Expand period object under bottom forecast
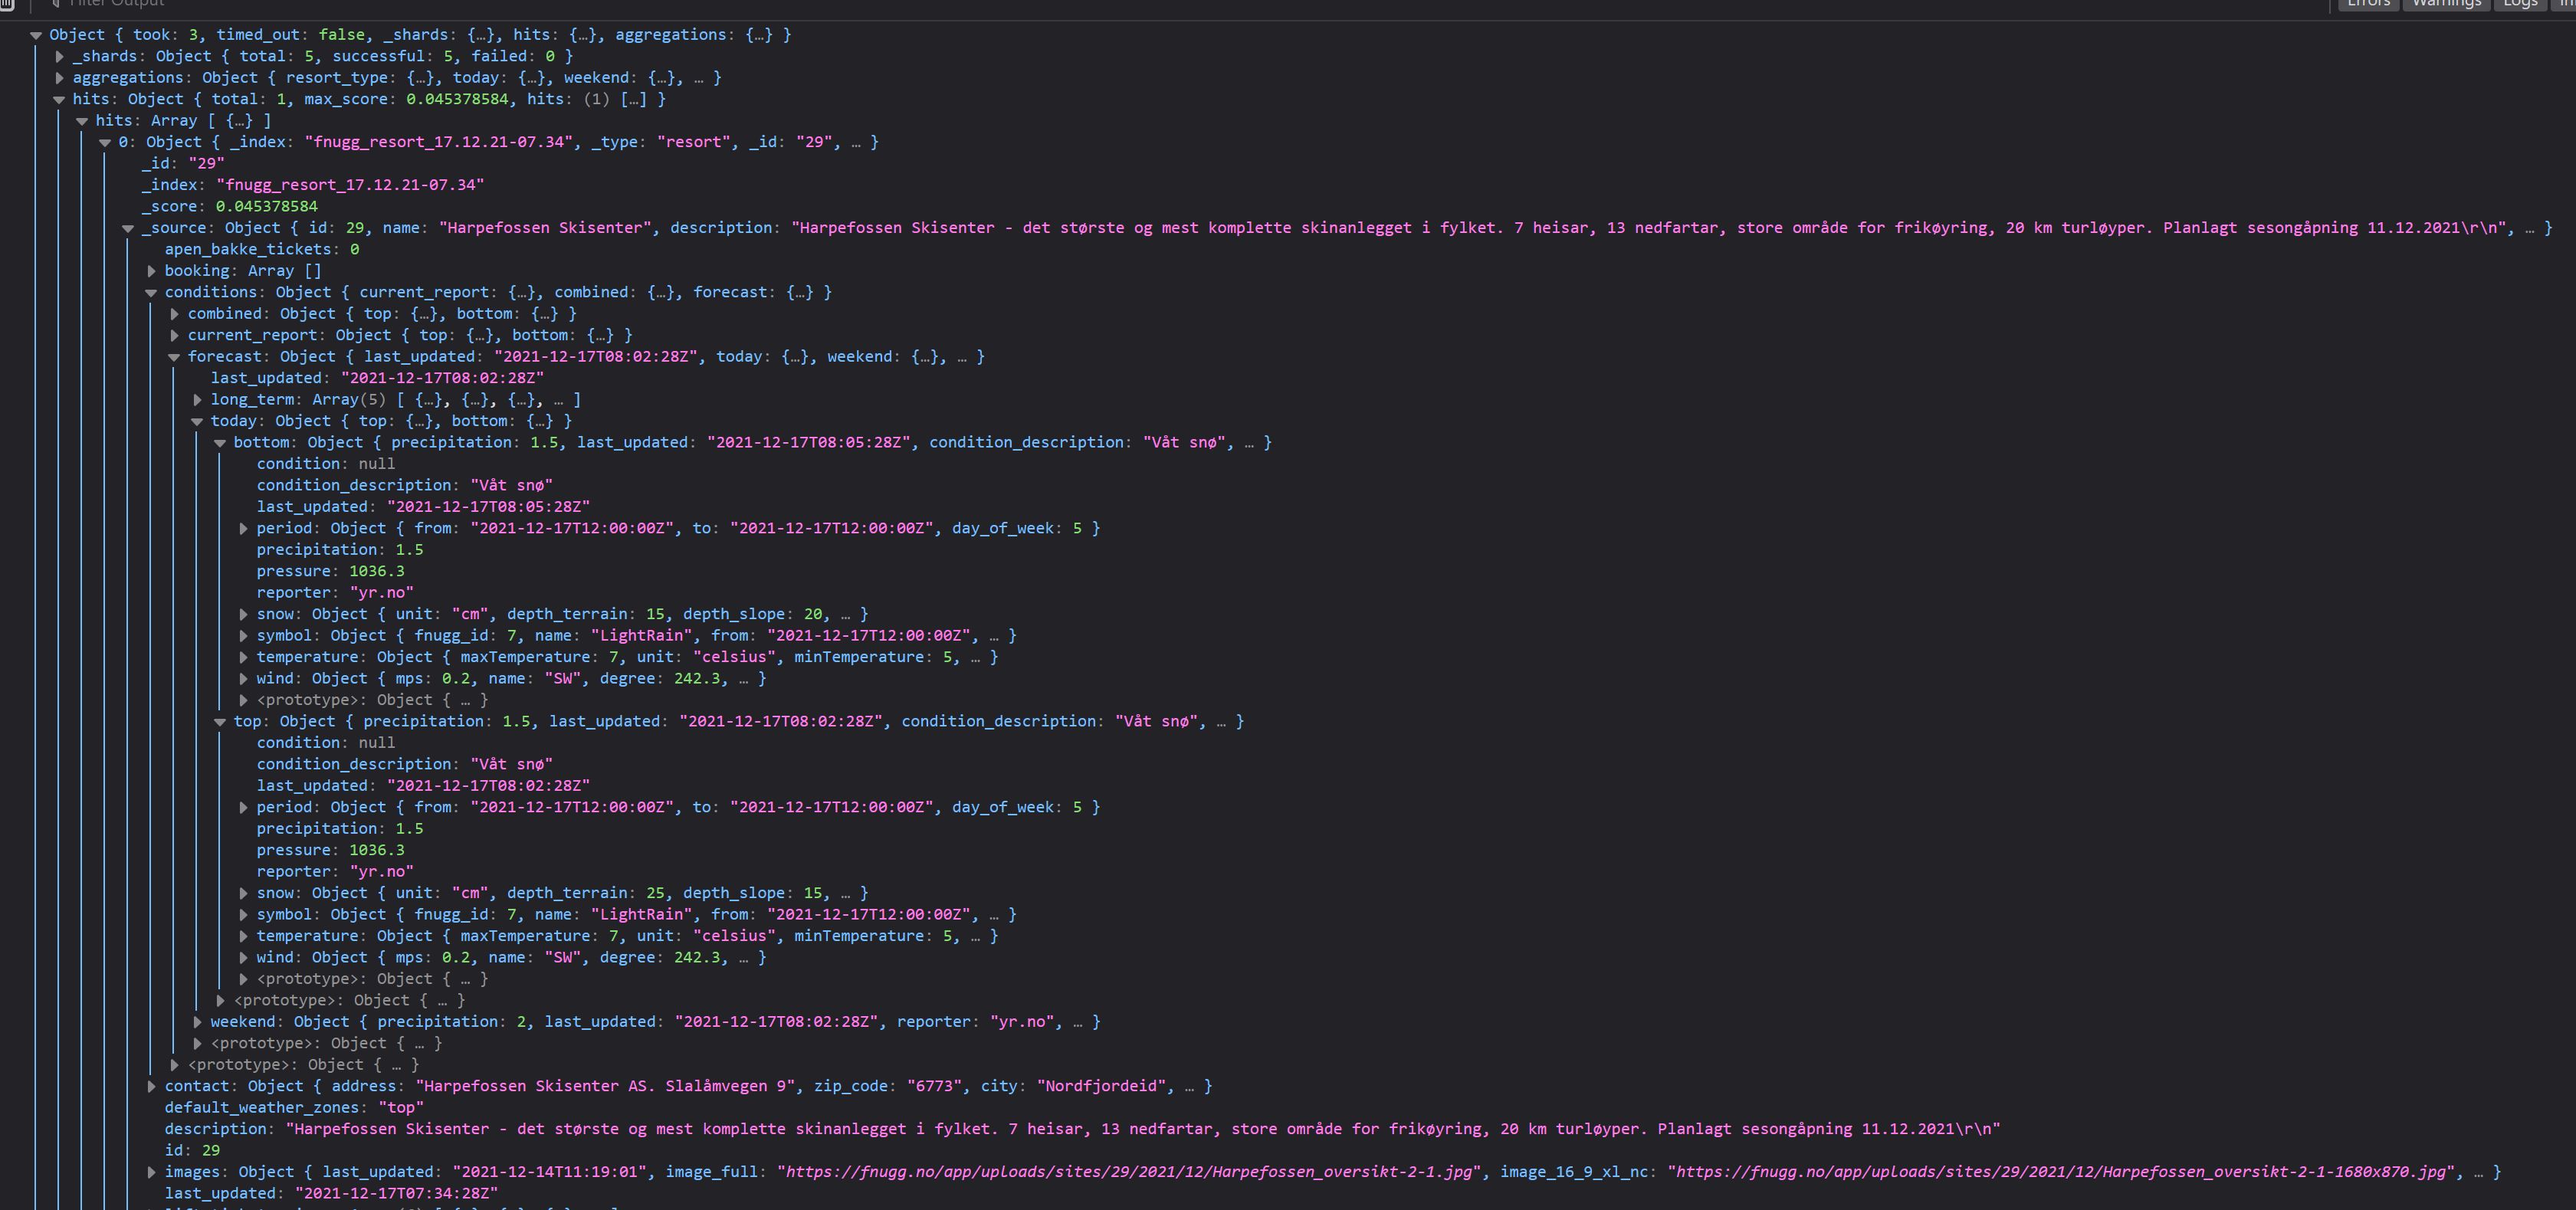2576x1210 pixels. (x=244, y=529)
